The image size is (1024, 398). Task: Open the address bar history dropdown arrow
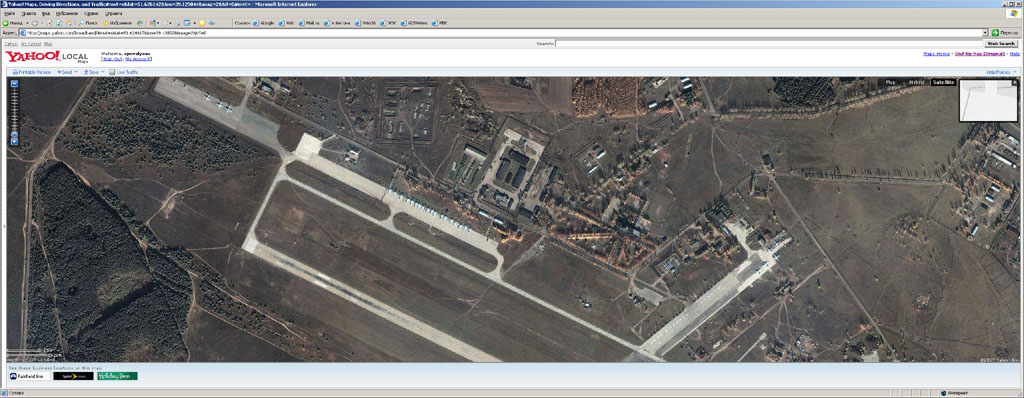point(985,32)
